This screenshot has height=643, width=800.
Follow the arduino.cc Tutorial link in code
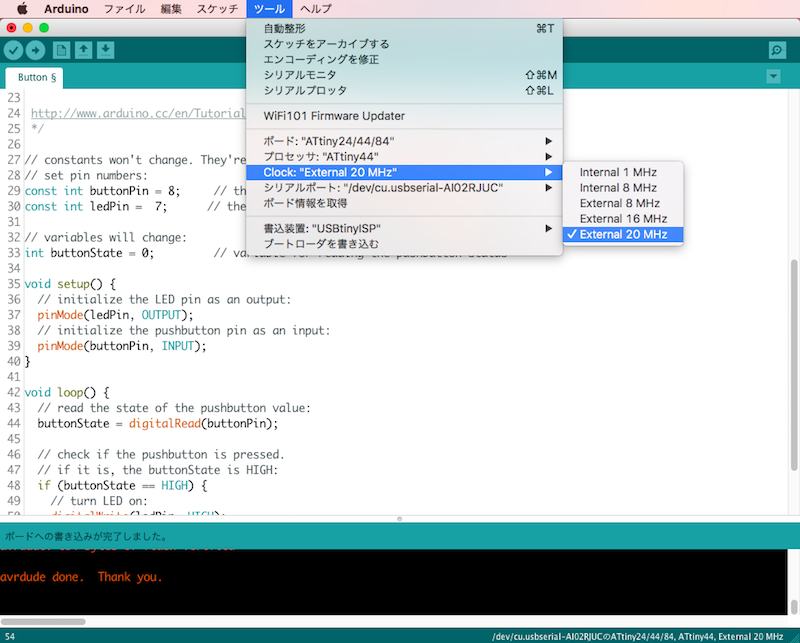pos(138,113)
